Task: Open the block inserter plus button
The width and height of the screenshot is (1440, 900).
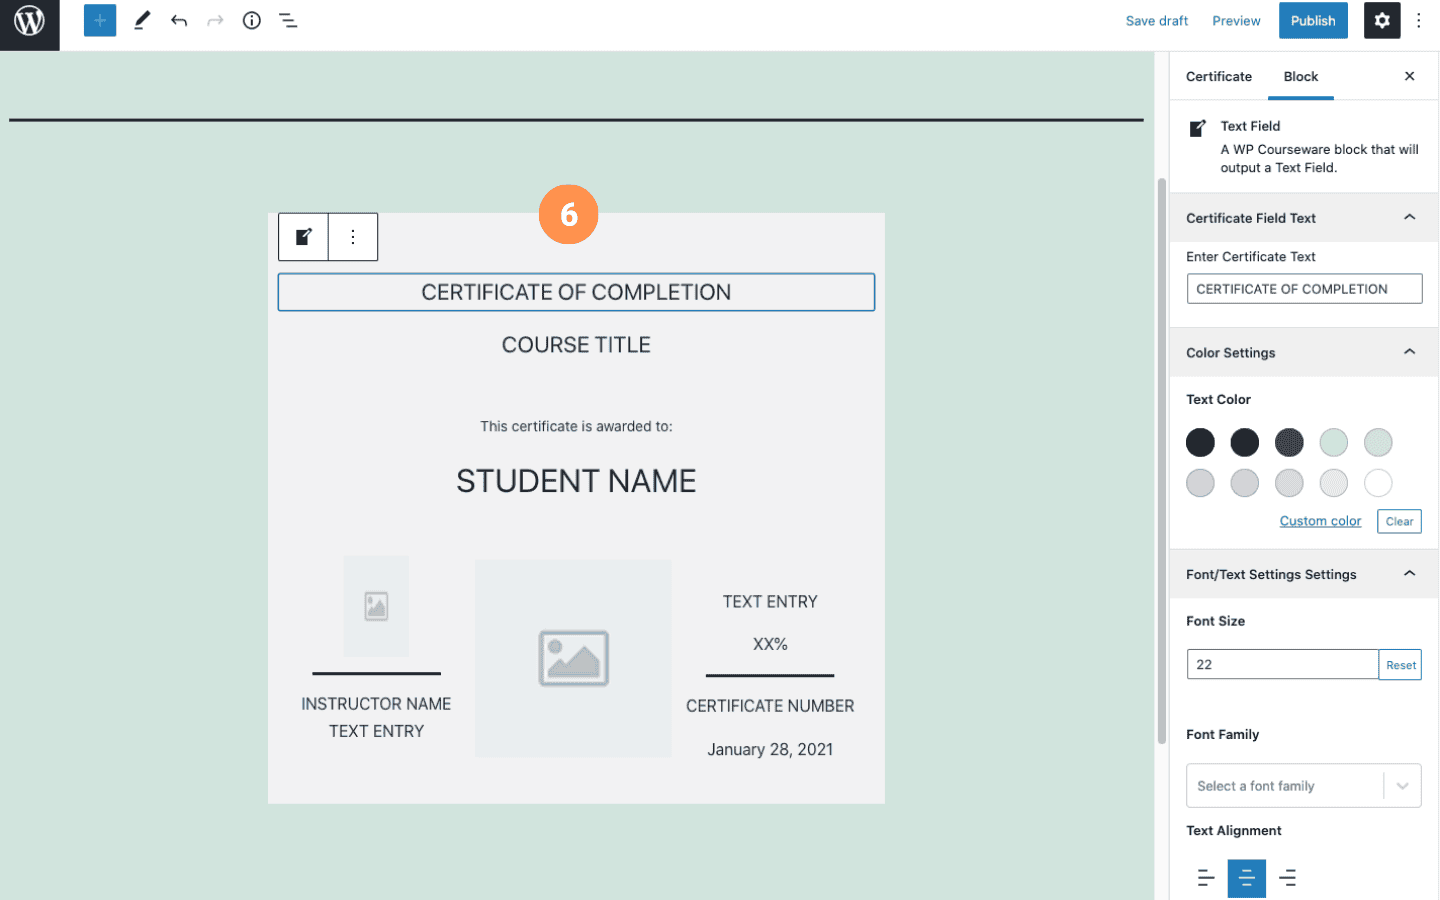Action: [x=100, y=21]
